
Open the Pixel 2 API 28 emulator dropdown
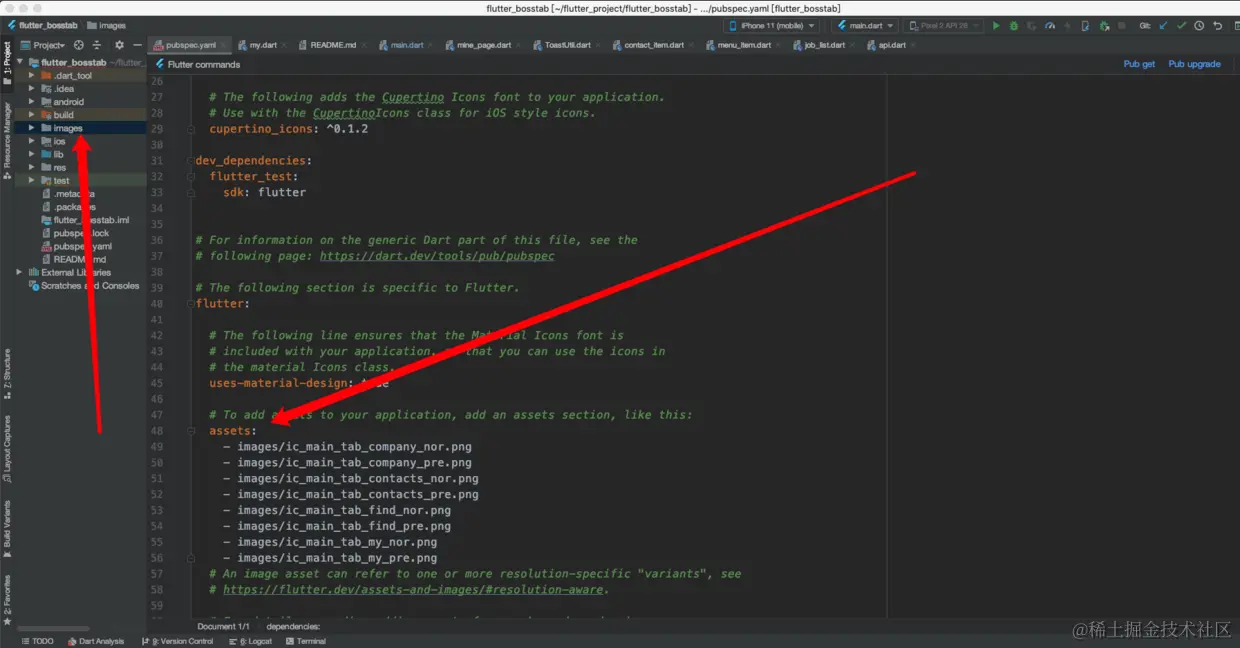tap(944, 26)
